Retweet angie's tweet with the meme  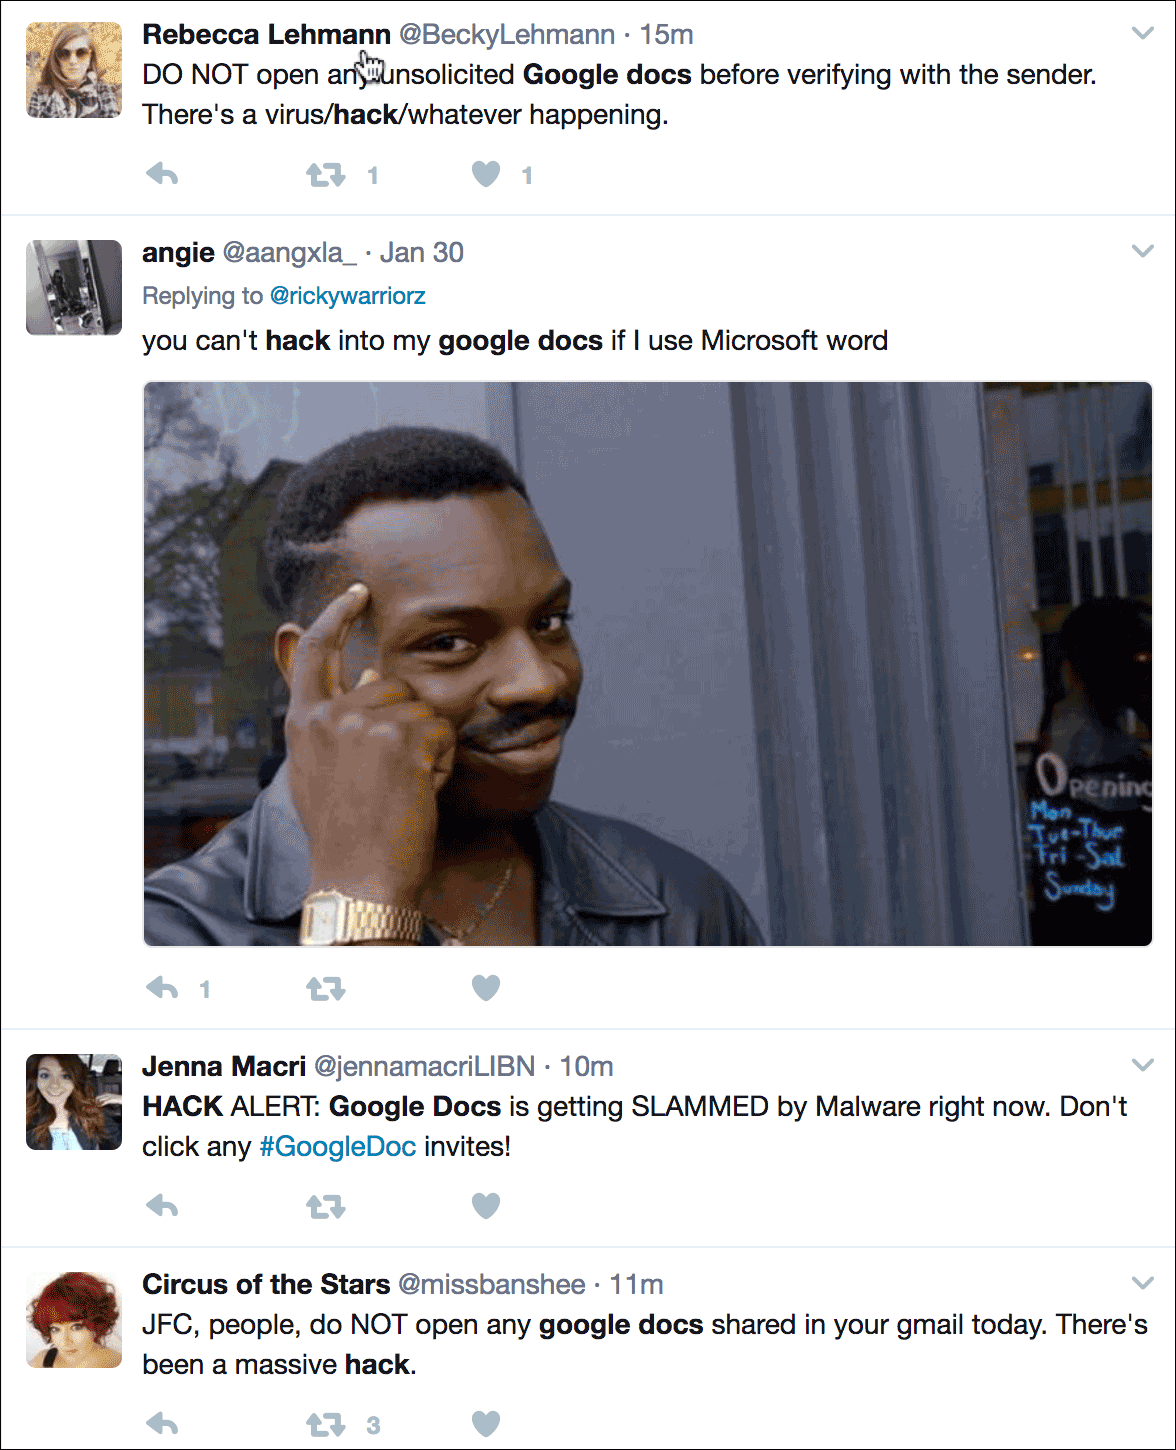click(x=325, y=989)
